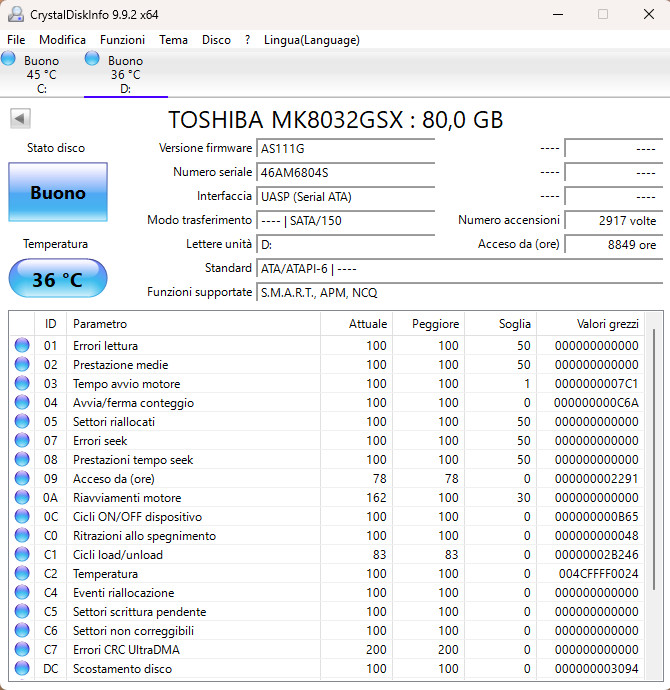Open the Tema menu
Viewport: 670px width, 690px height.
click(173, 40)
